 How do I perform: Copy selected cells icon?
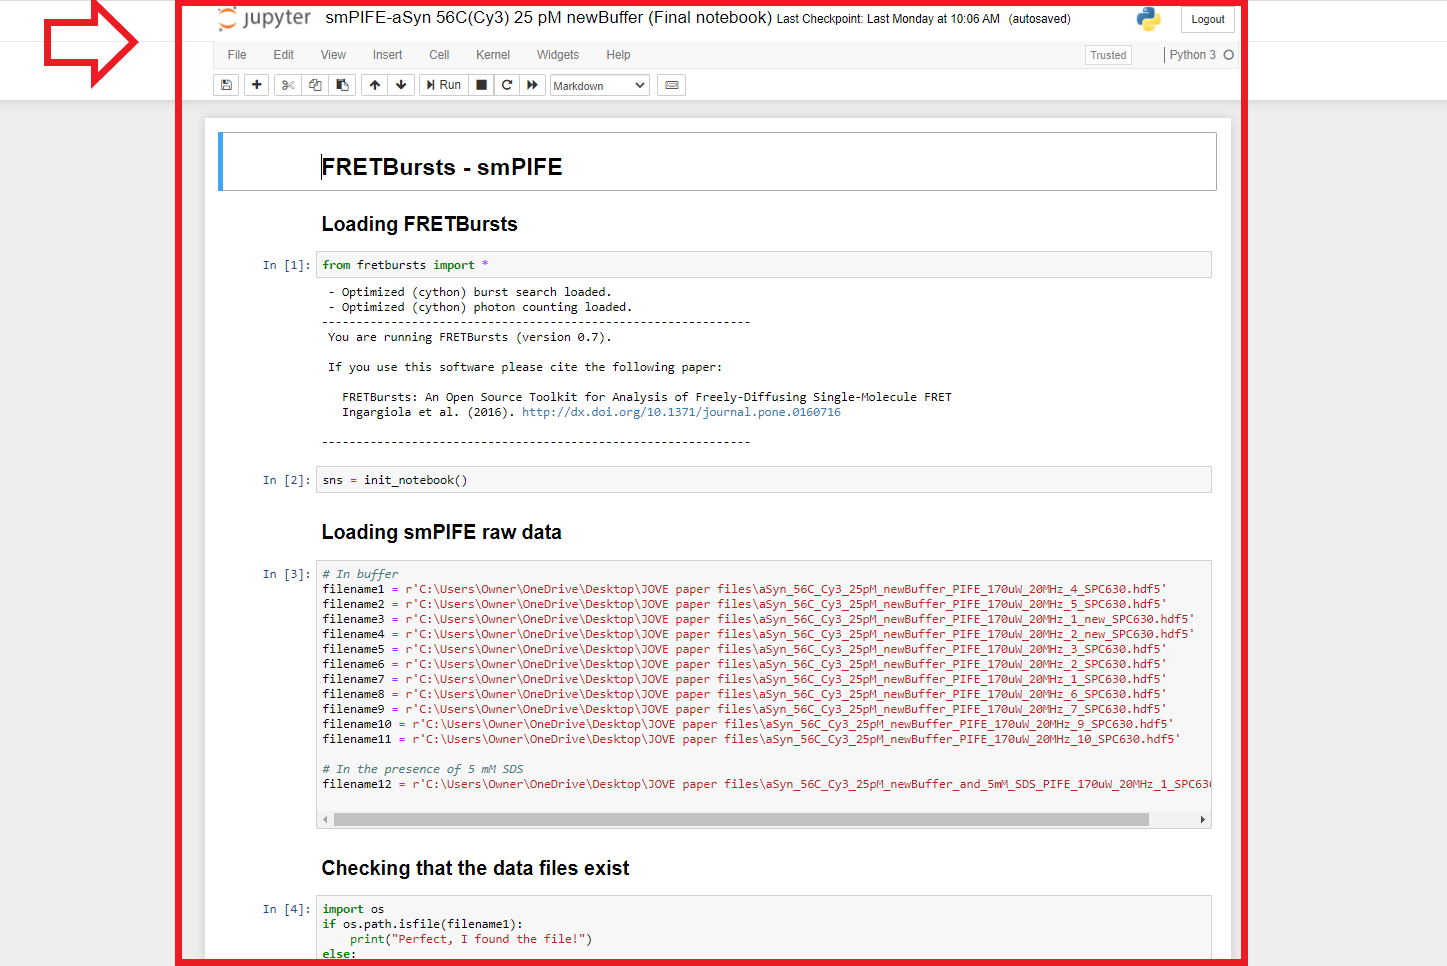click(x=315, y=85)
